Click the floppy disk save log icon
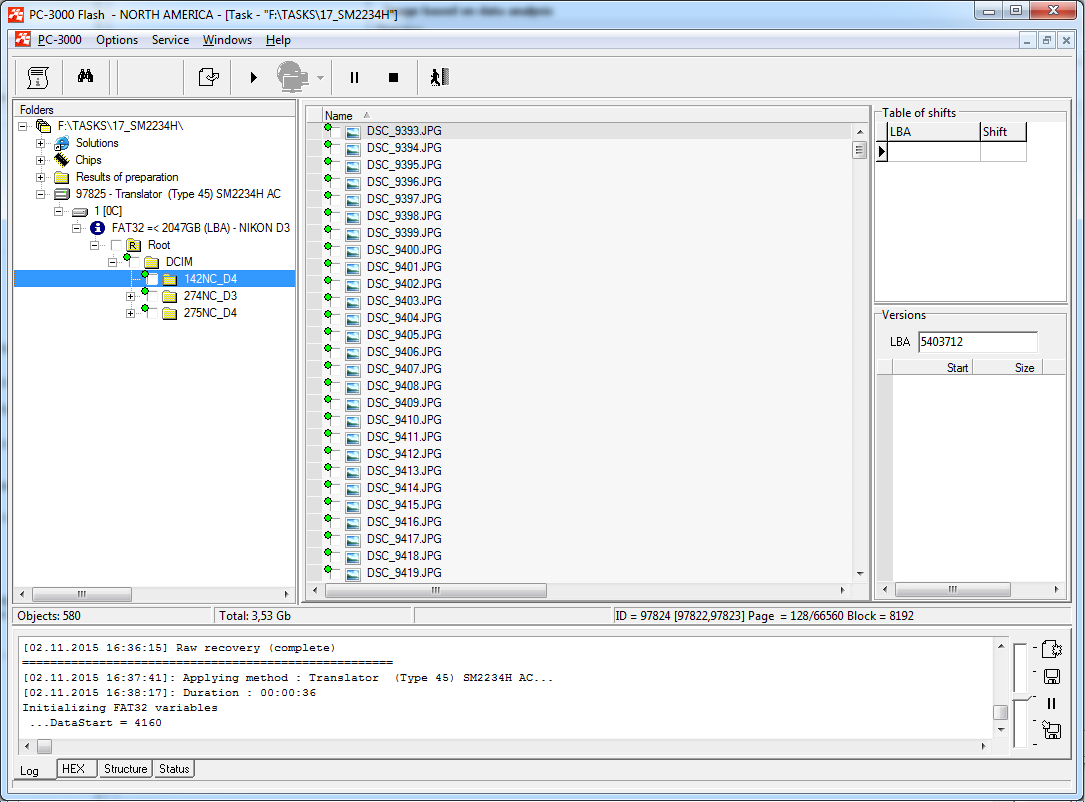This screenshot has width=1085, height=802. (x=1051, y=676)
